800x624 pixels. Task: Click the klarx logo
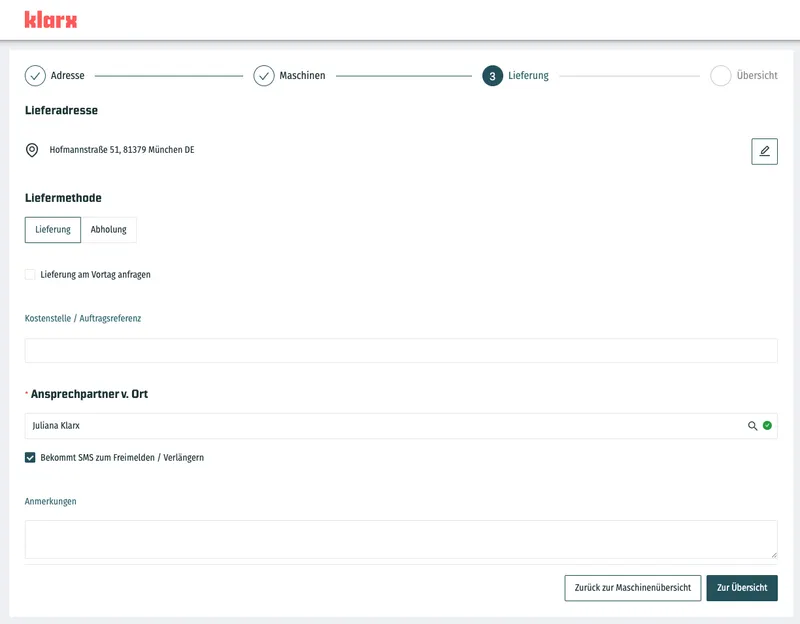(51, 20)
